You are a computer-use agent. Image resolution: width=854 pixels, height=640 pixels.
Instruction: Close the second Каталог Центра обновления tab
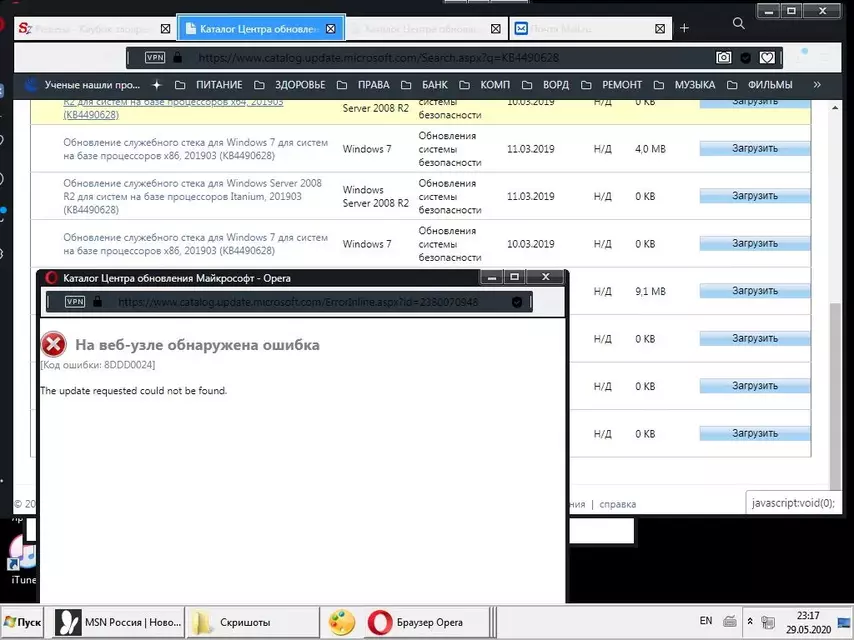click(496, 29)
